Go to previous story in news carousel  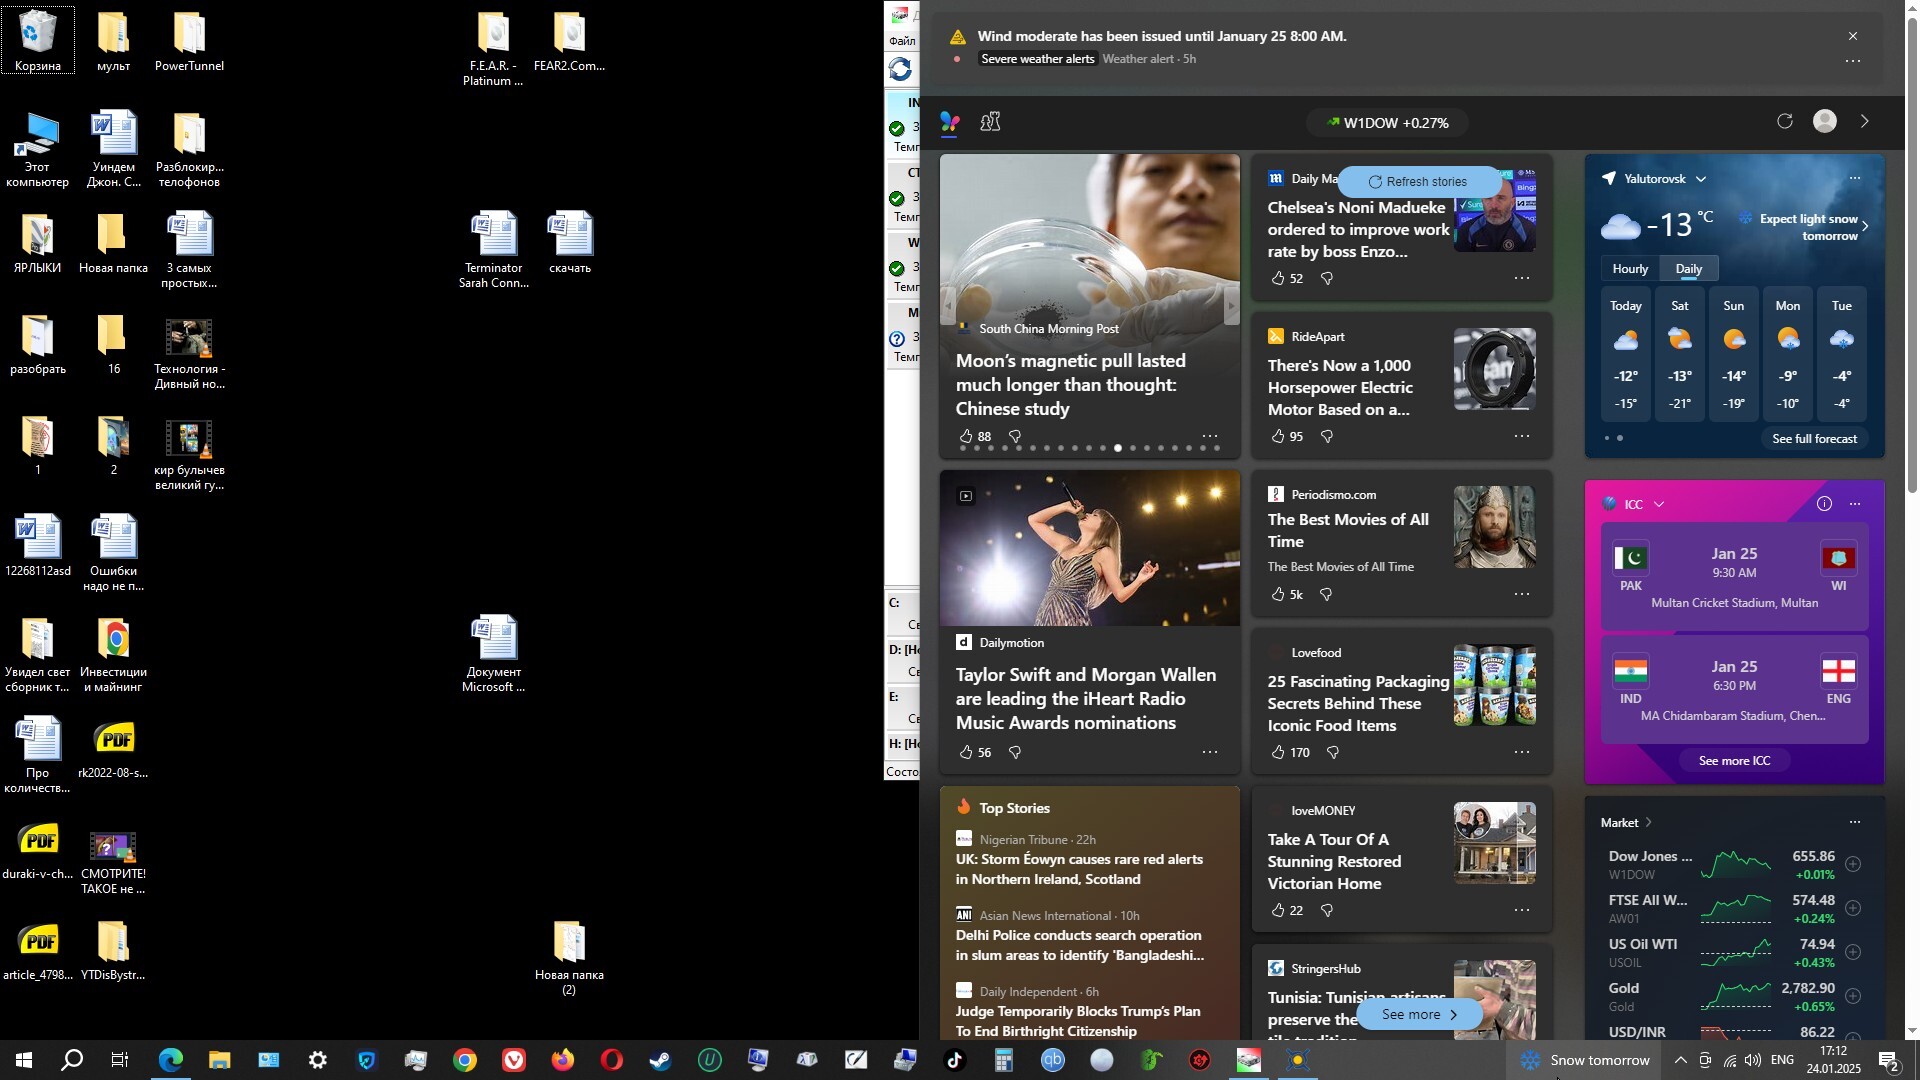coord(950,307)
